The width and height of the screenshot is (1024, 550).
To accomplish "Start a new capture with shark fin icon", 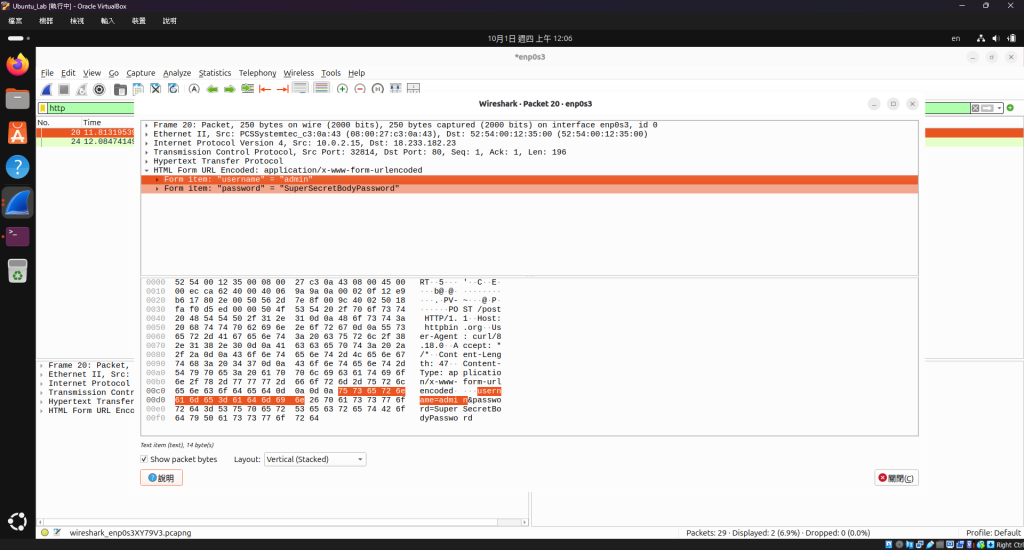I will pos(46,89).
